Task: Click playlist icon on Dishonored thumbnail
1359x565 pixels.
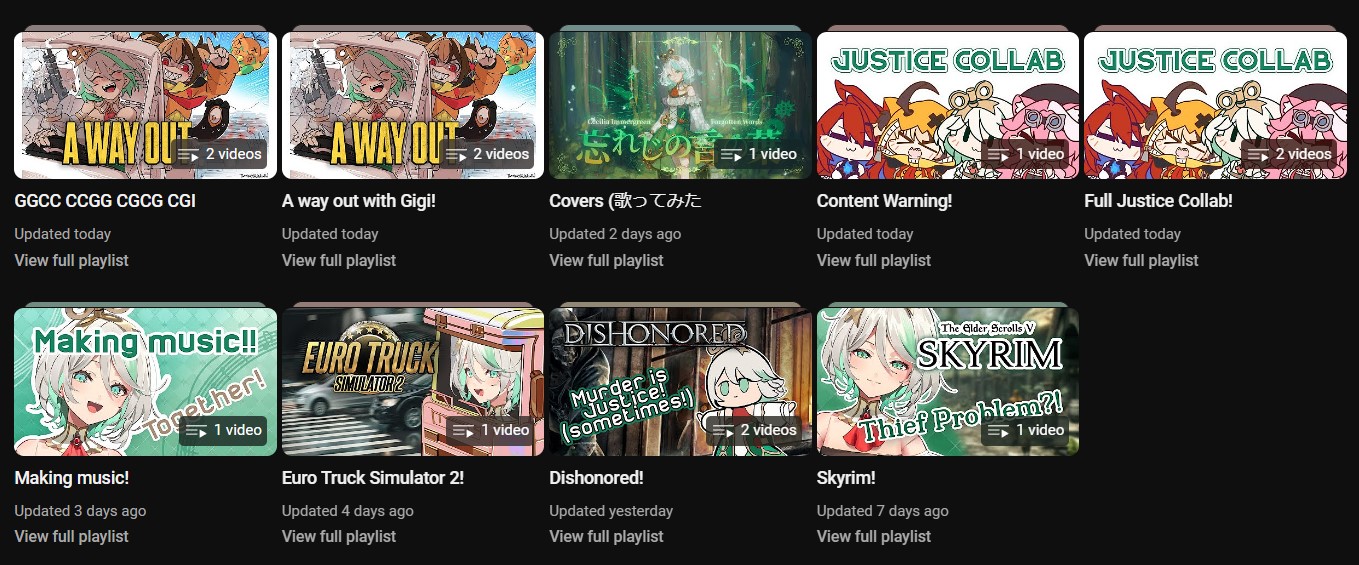Action: click(724, 430)
